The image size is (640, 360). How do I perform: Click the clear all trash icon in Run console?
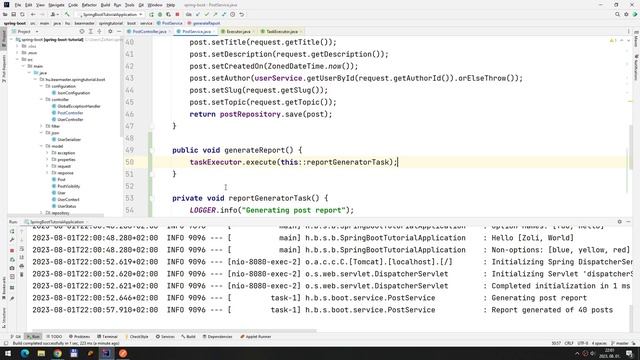coord(22,274)
